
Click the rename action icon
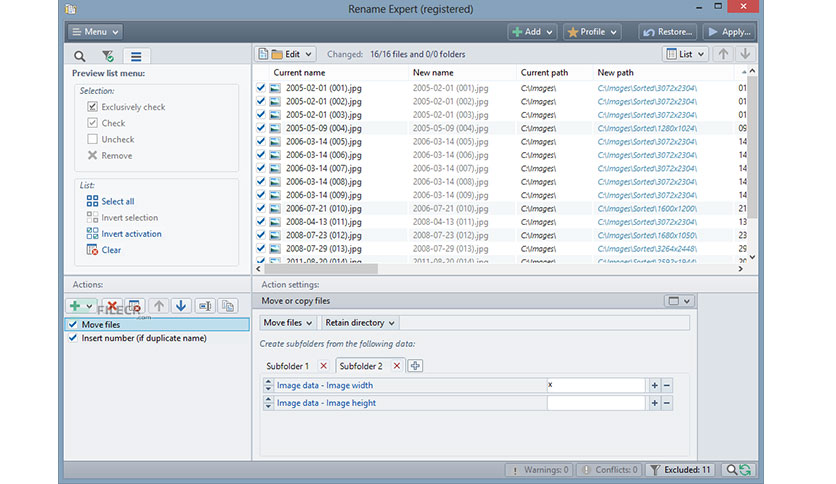pyautogui.click(x=205, y=306)
